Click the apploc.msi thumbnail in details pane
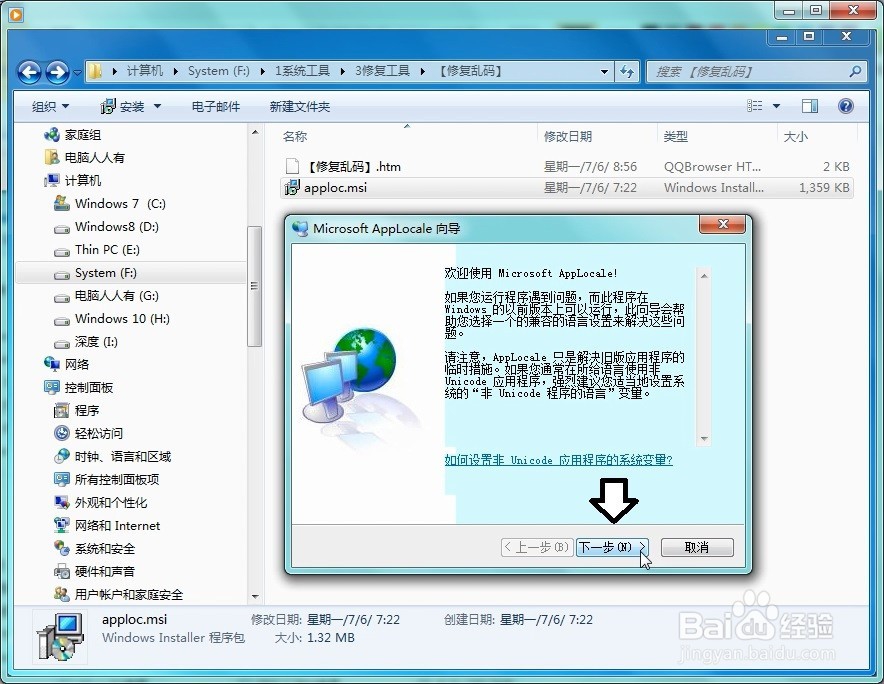The image size is (884, 684). [x=60, y=637]
